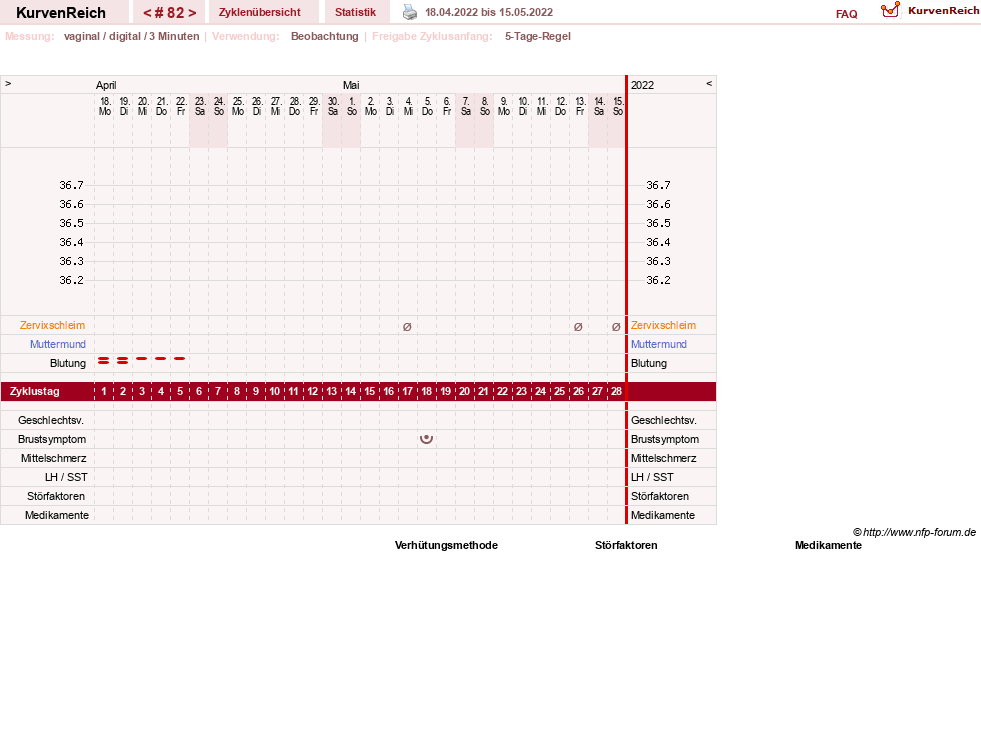Click the KurvenReich title tab
Screen dimensions: 981x744
click(x=61, y=13)
